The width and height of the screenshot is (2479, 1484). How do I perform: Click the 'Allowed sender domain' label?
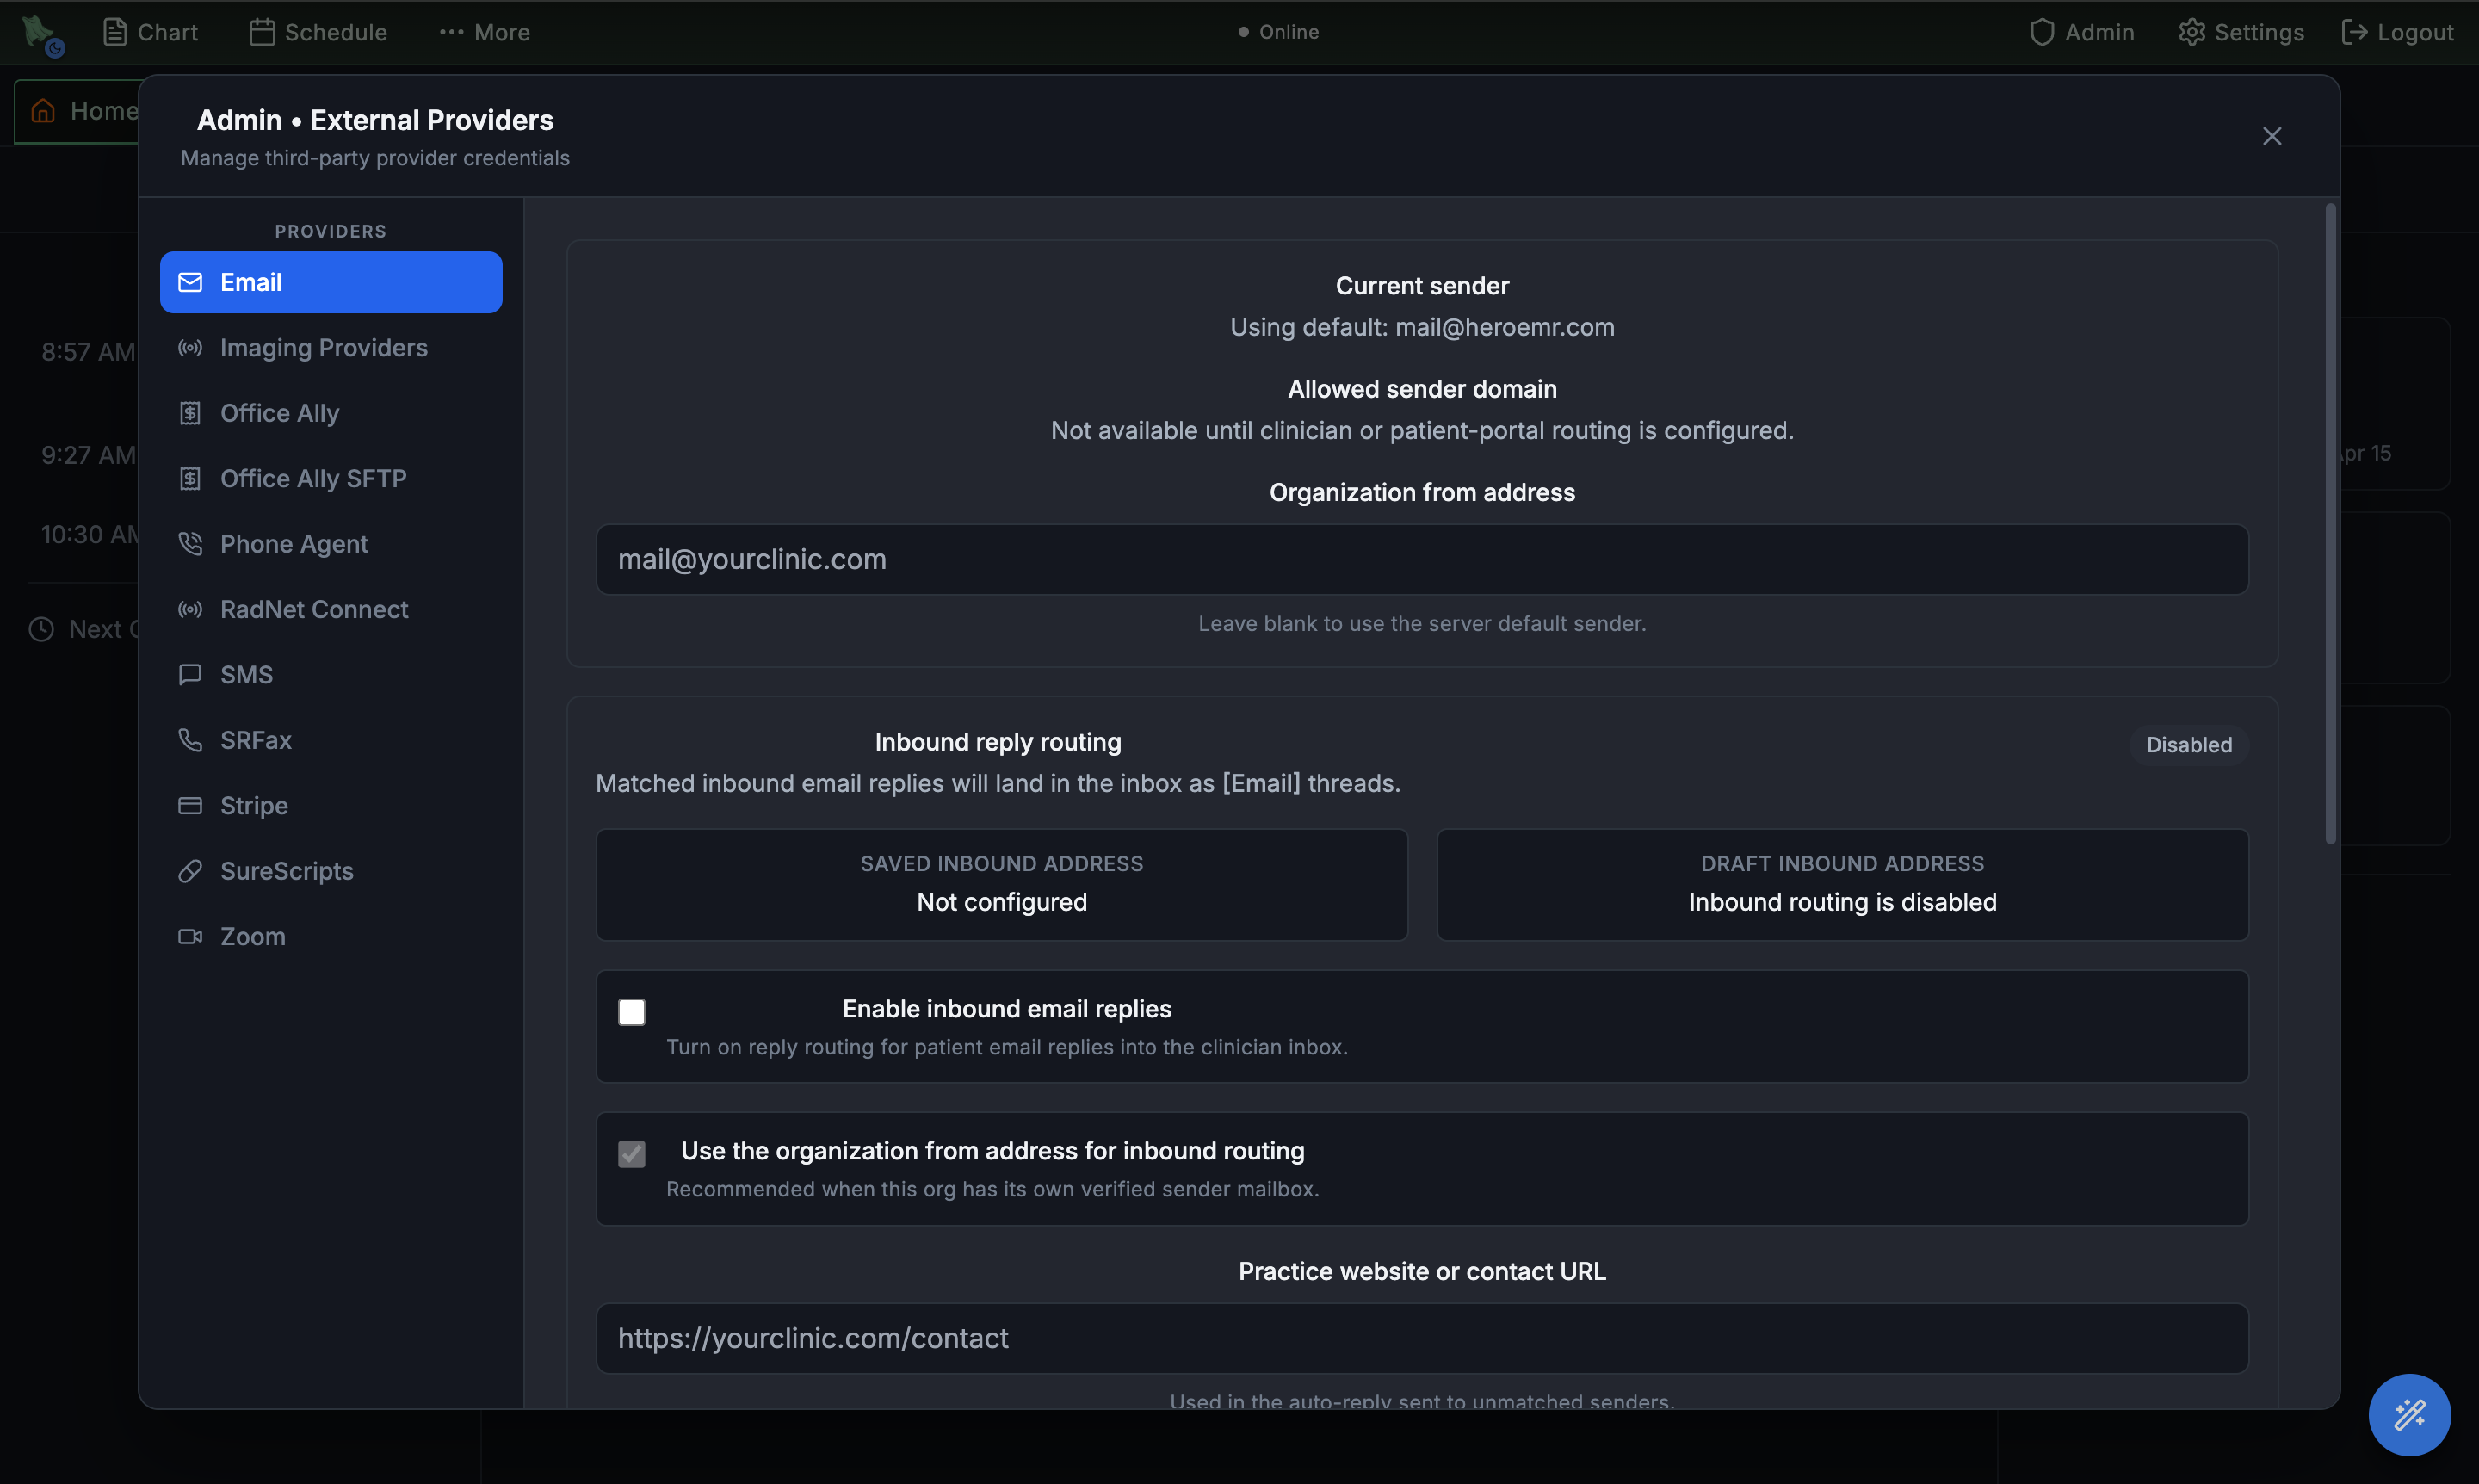1422,389
